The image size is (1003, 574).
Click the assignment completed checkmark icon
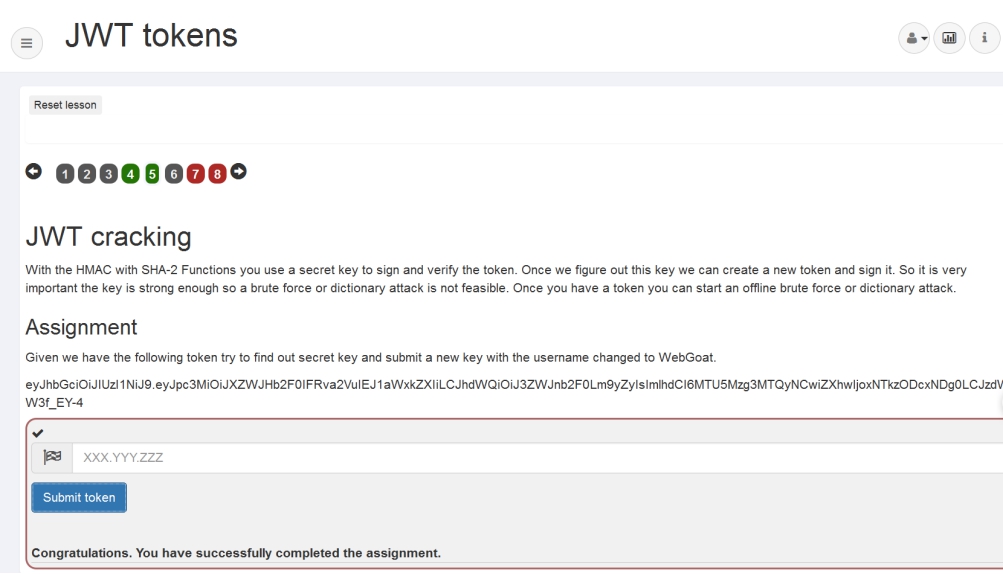point(38,433)
